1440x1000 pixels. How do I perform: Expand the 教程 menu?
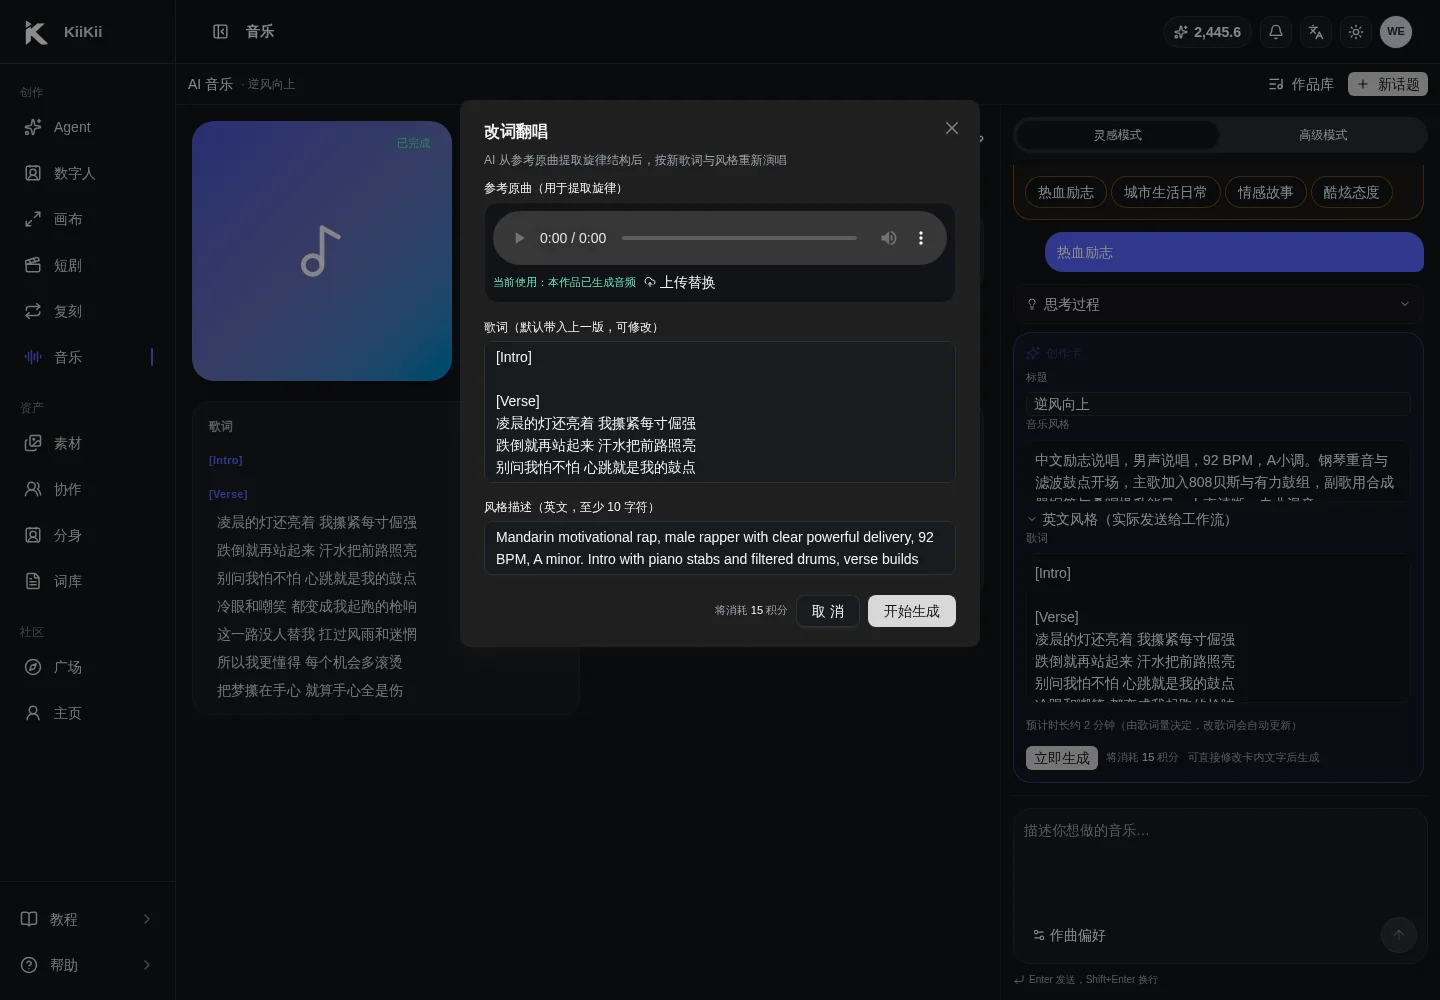[87, 919]
